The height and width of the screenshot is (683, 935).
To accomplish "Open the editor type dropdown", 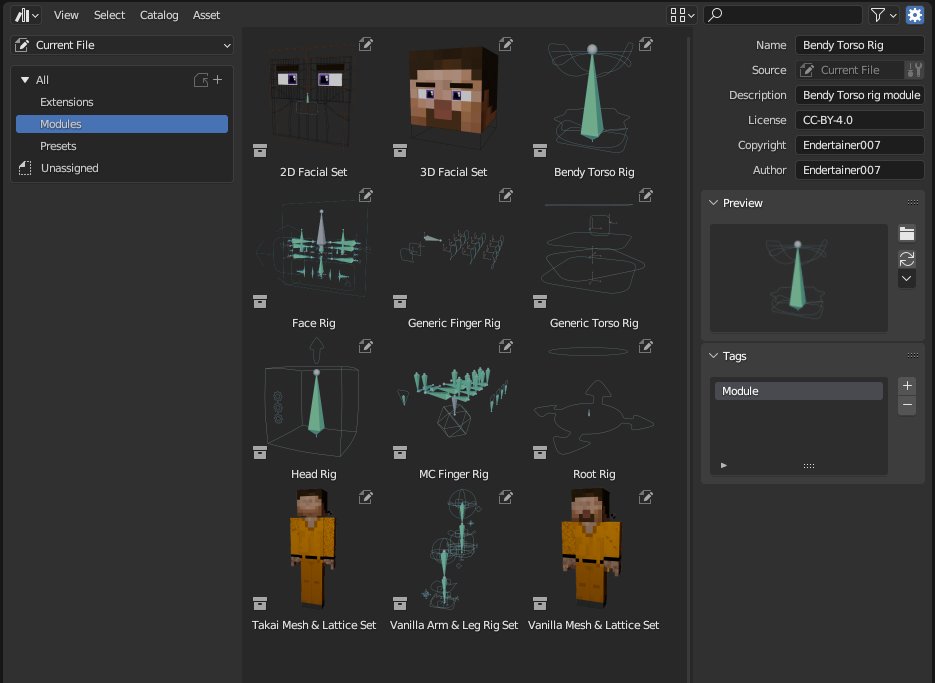I will tap(26, 15).
